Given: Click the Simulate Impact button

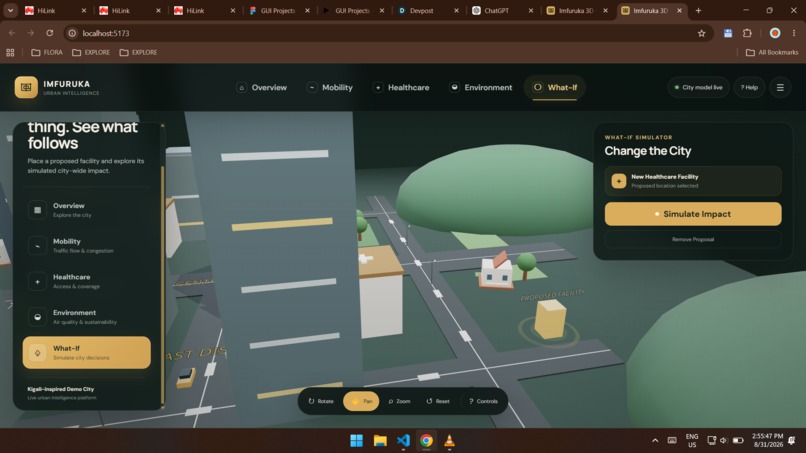Looking at the screenshot, I should pos(692,214).
